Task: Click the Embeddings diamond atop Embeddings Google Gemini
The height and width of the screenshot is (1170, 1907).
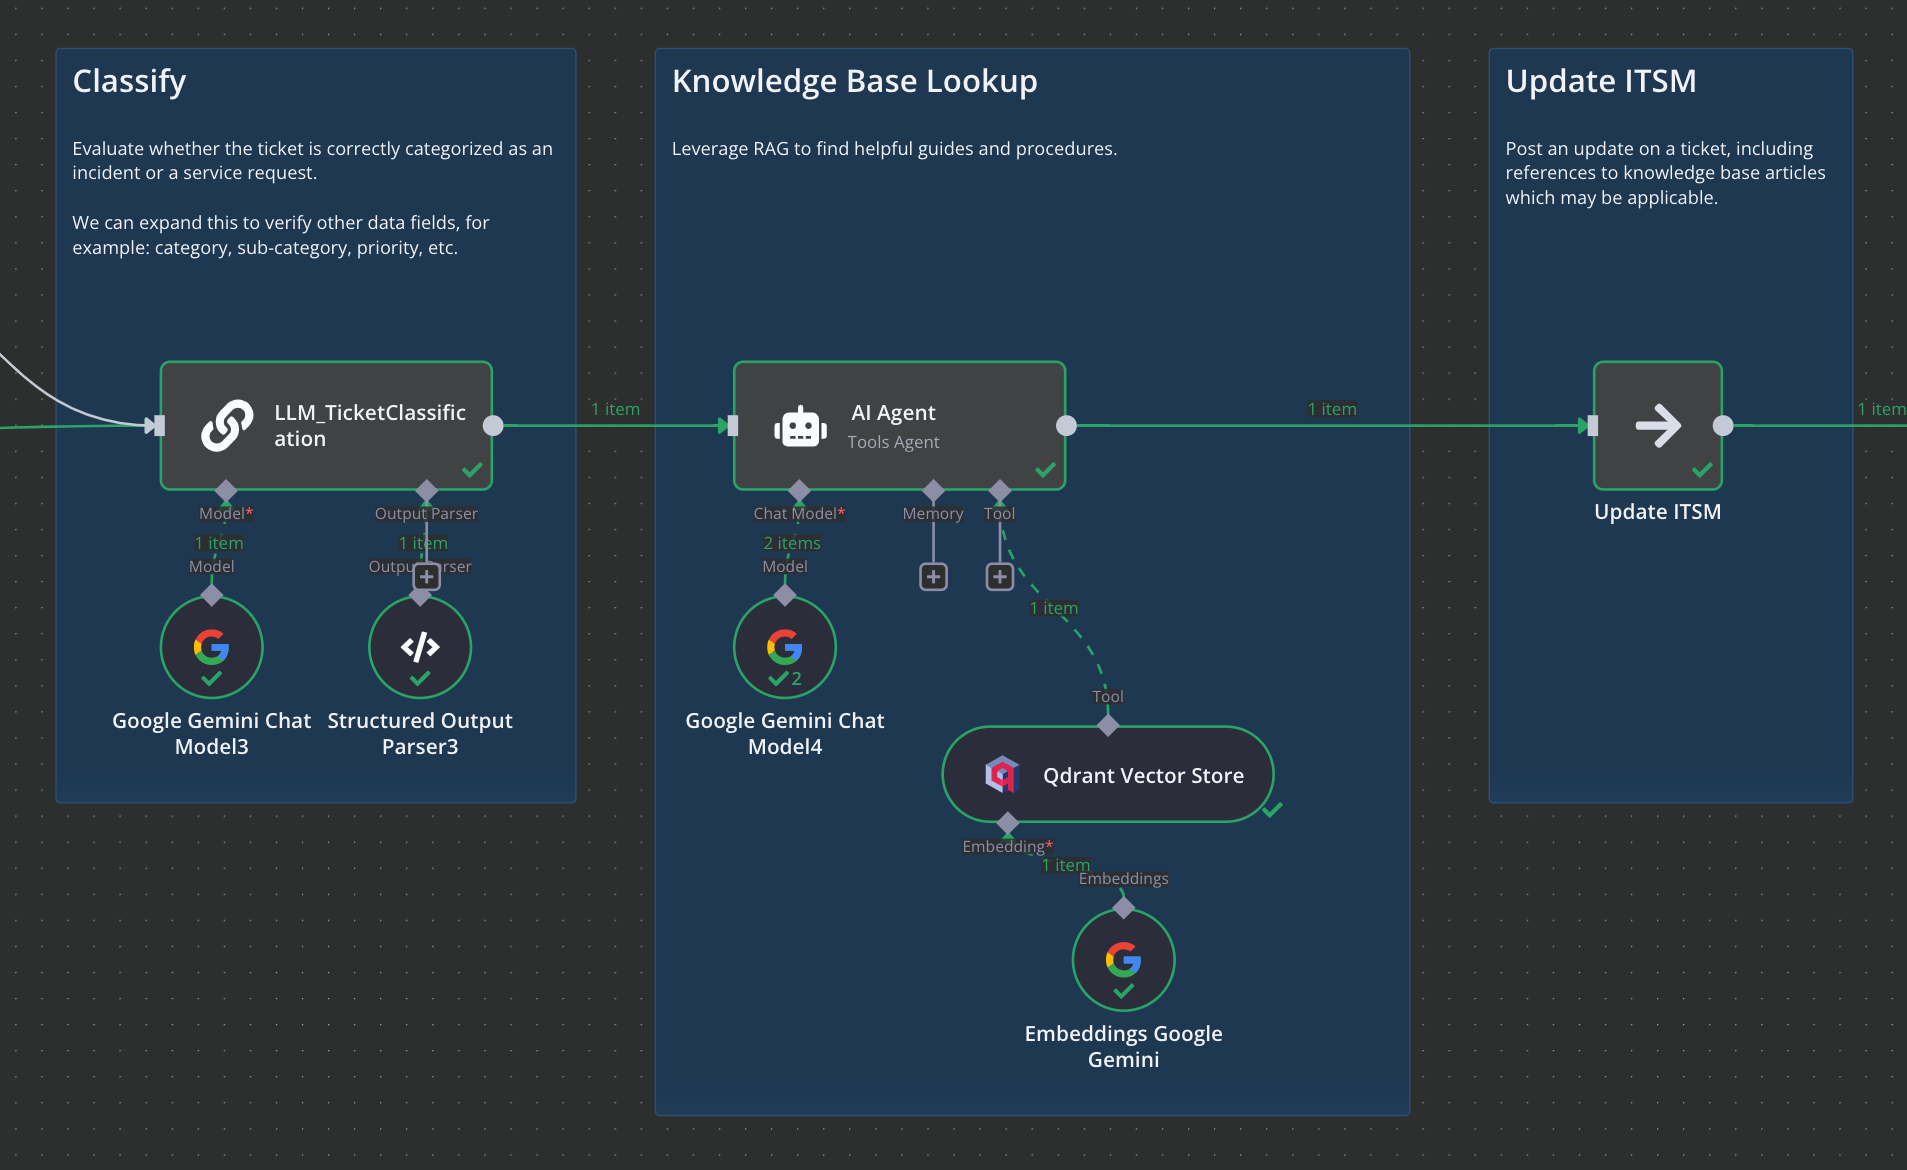Action: click(x=1124, y=907)
